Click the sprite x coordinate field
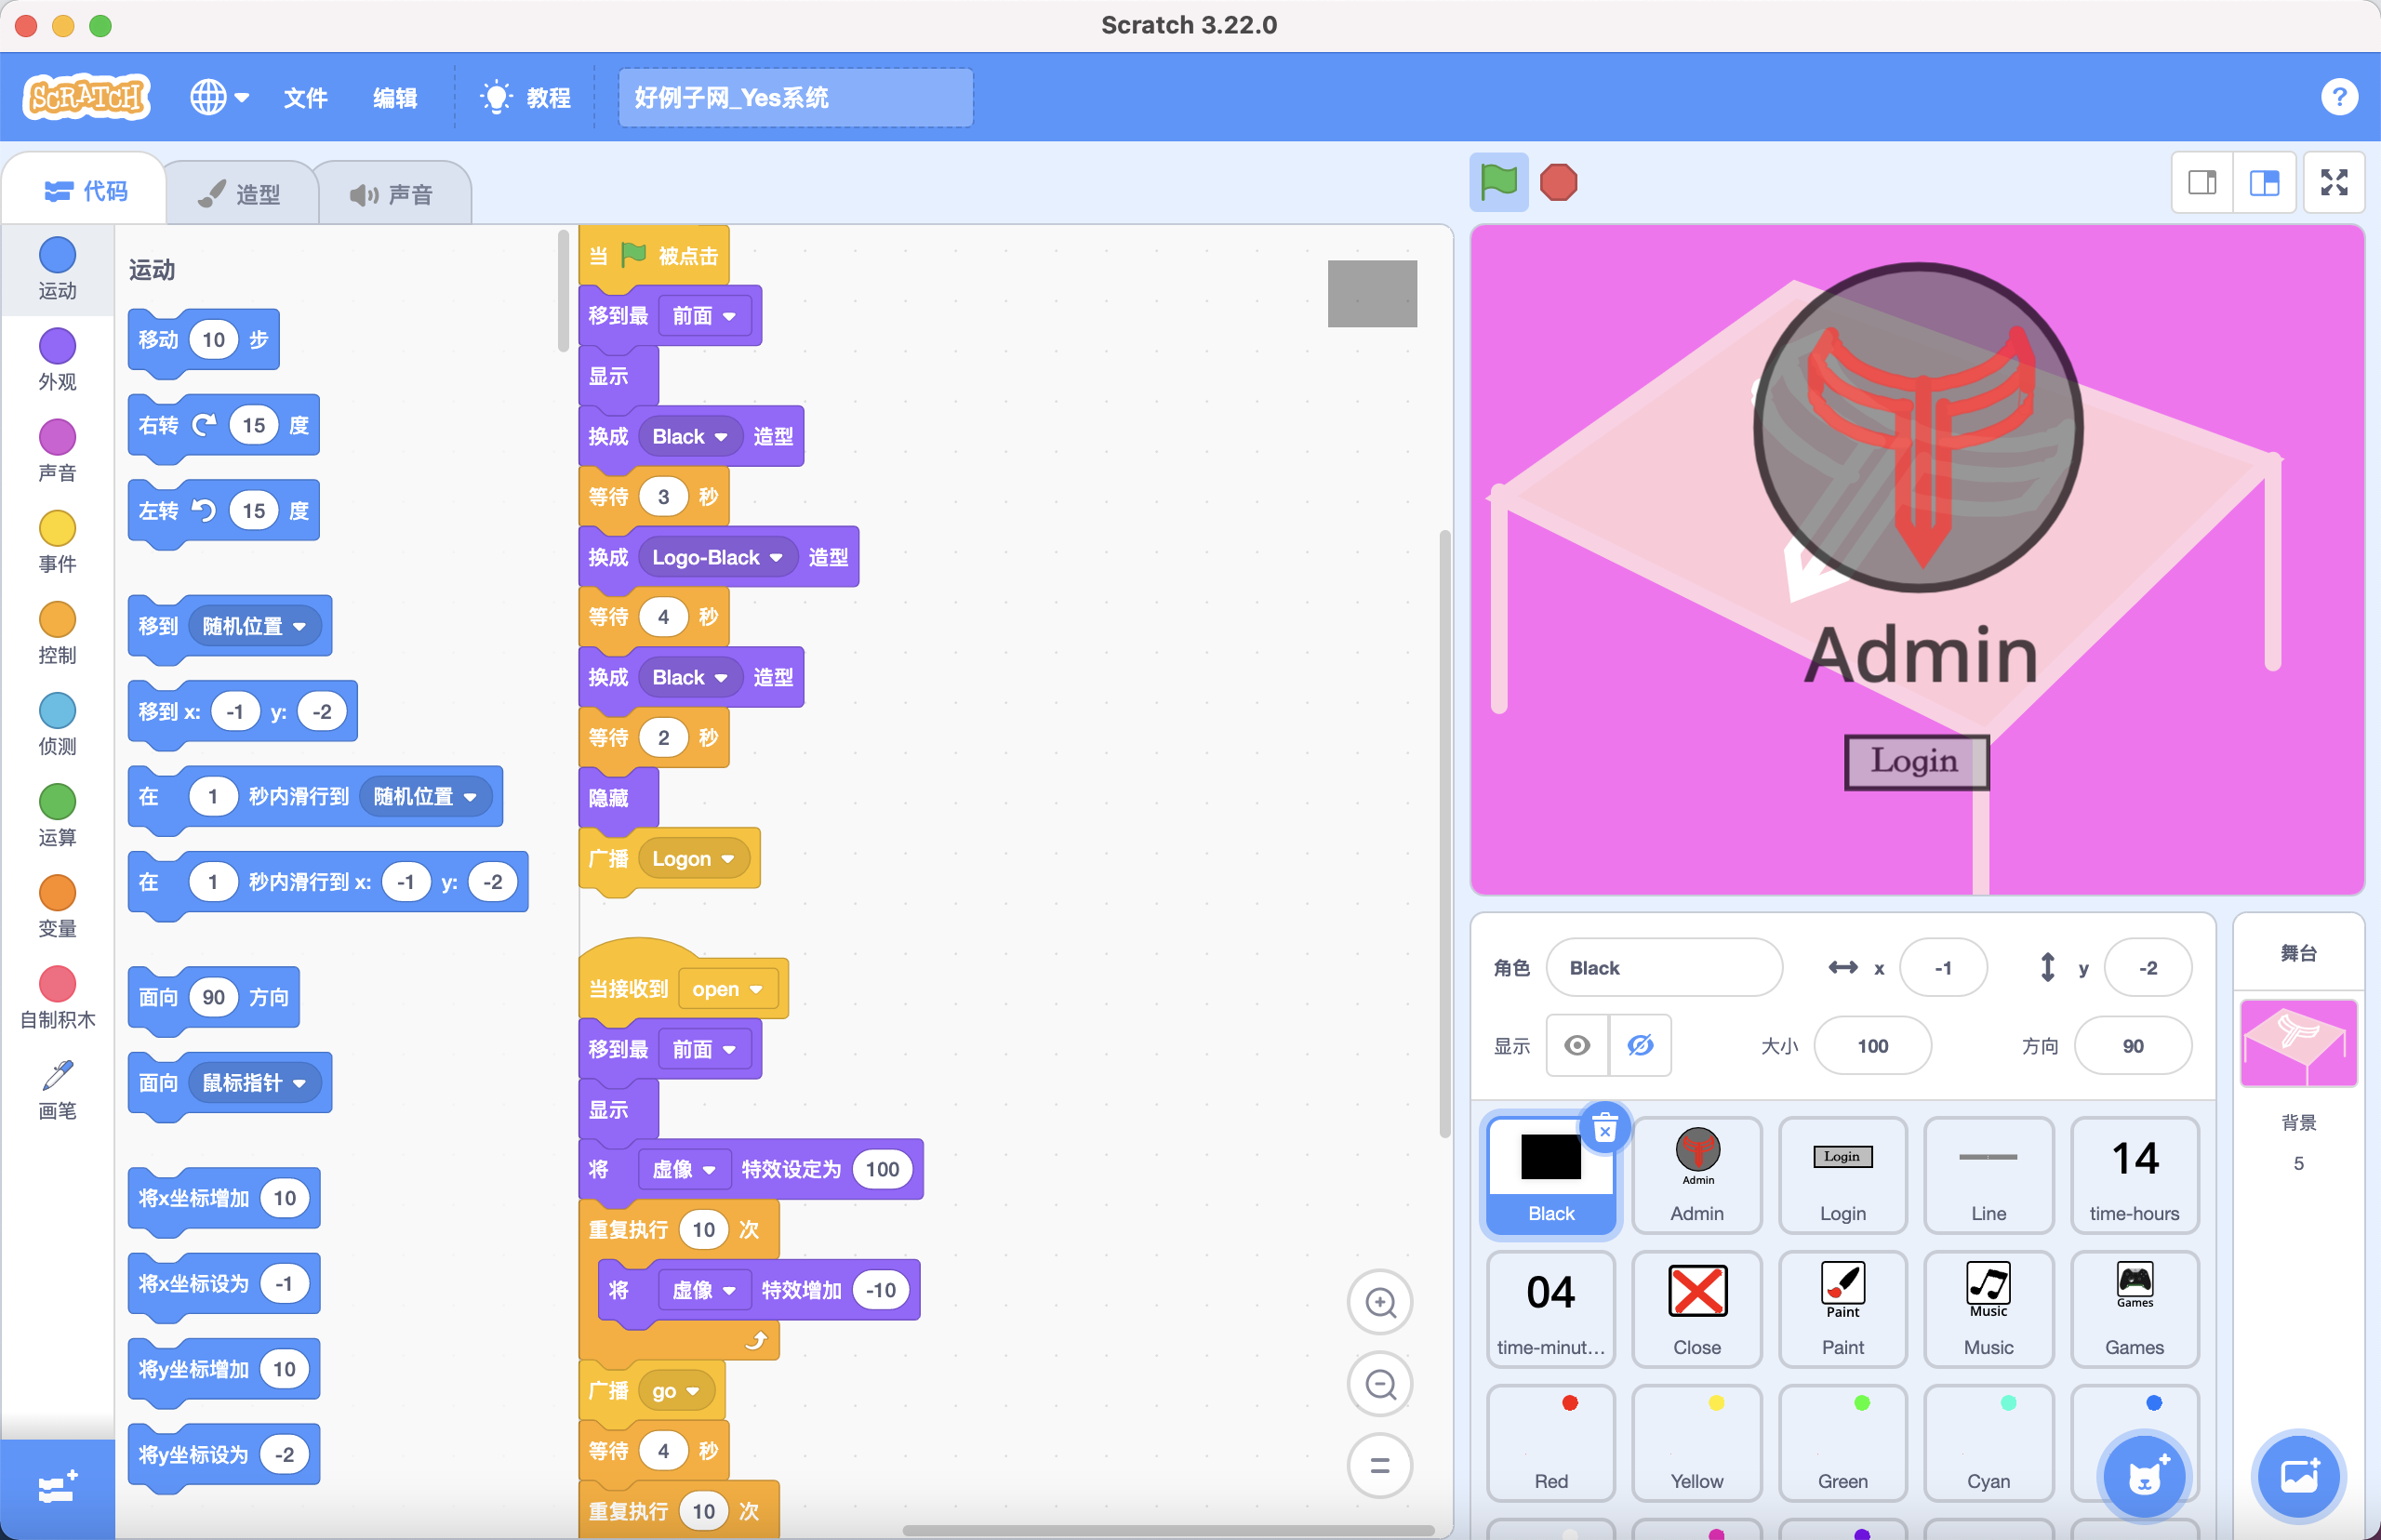The width and height of the screenshot is (2381, 1540). 1943,968
